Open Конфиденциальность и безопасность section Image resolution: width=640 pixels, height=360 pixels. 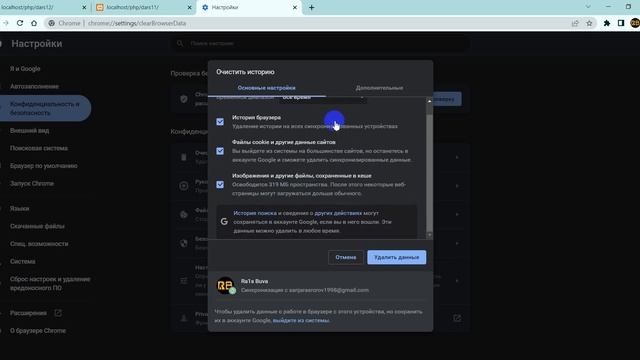[x=45, y=108]
